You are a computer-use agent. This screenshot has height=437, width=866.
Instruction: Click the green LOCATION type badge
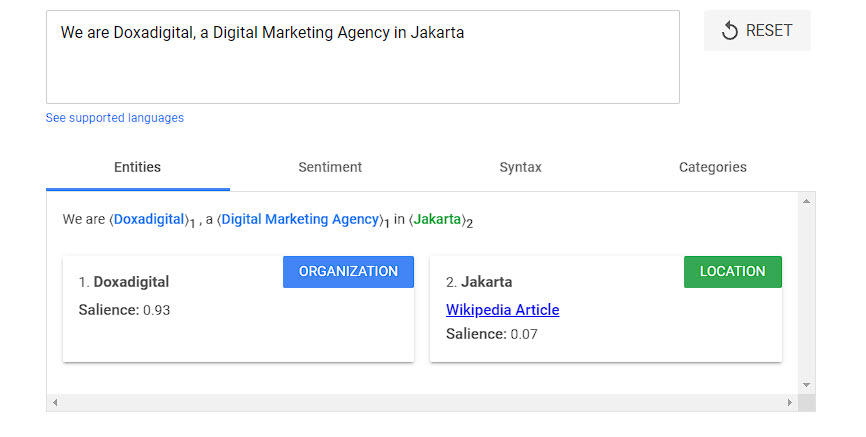coord(733,272)
